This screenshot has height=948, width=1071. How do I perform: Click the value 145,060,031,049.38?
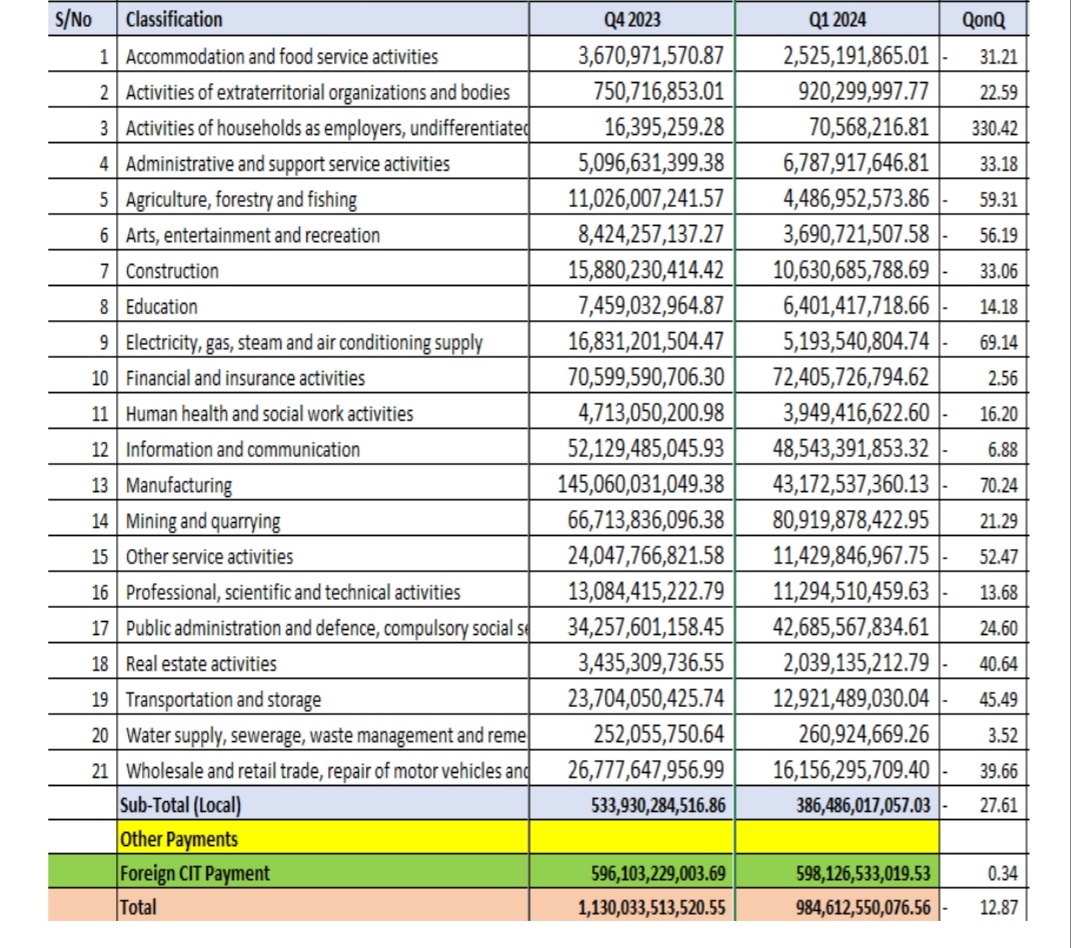[x=640, y=484]
